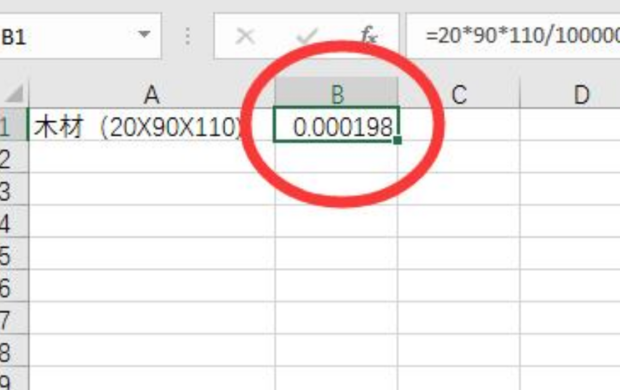Screen dimensions: 620x390
Task: Select empty cell D7
Action: coord(570,318)
